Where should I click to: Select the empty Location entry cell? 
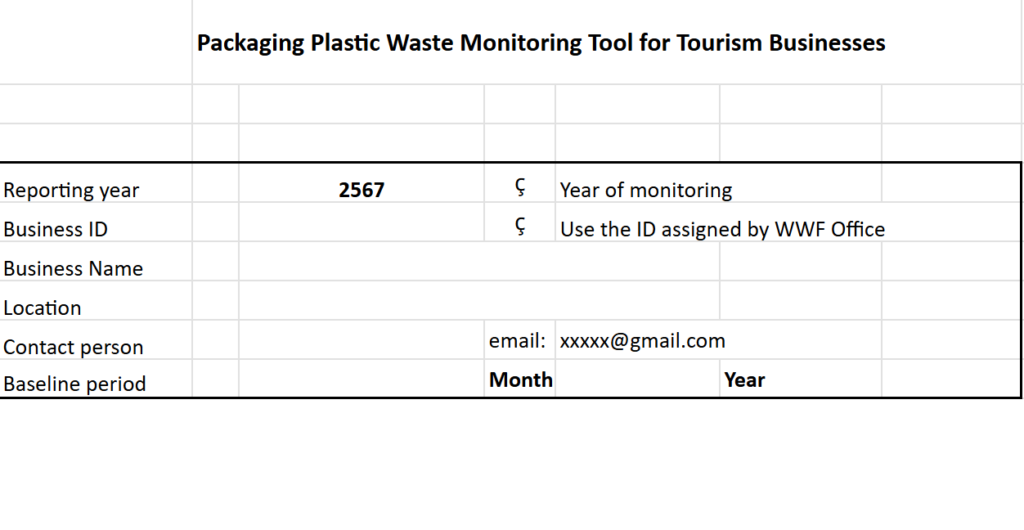[478, 308]
